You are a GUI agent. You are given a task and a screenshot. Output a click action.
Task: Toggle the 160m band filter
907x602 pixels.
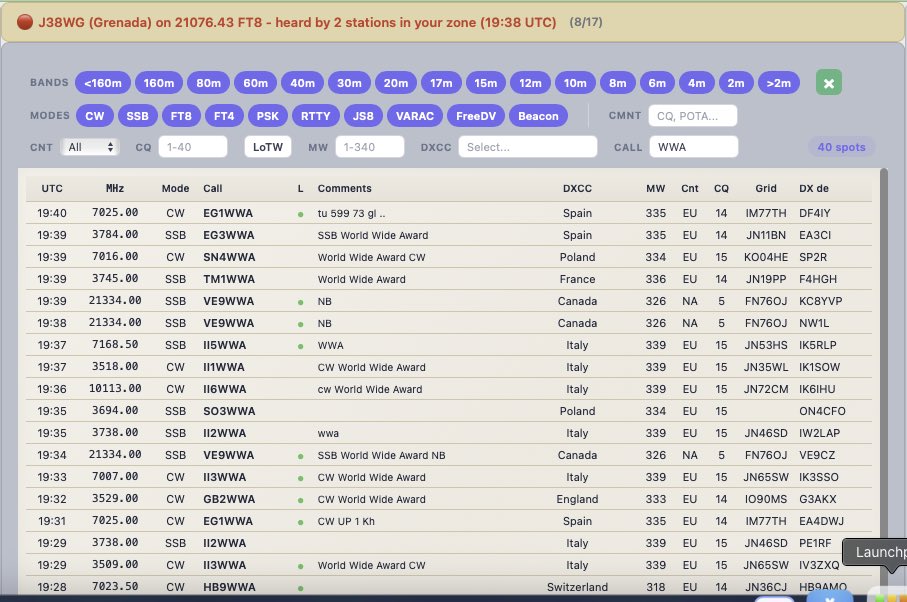coord(159,83)
